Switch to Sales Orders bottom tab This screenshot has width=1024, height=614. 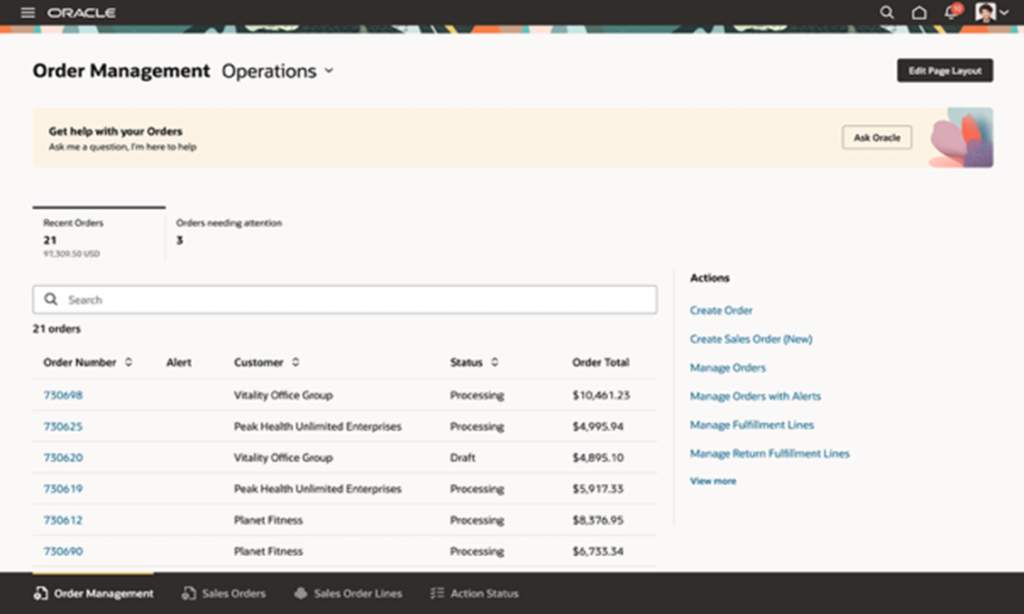point(224,593)
